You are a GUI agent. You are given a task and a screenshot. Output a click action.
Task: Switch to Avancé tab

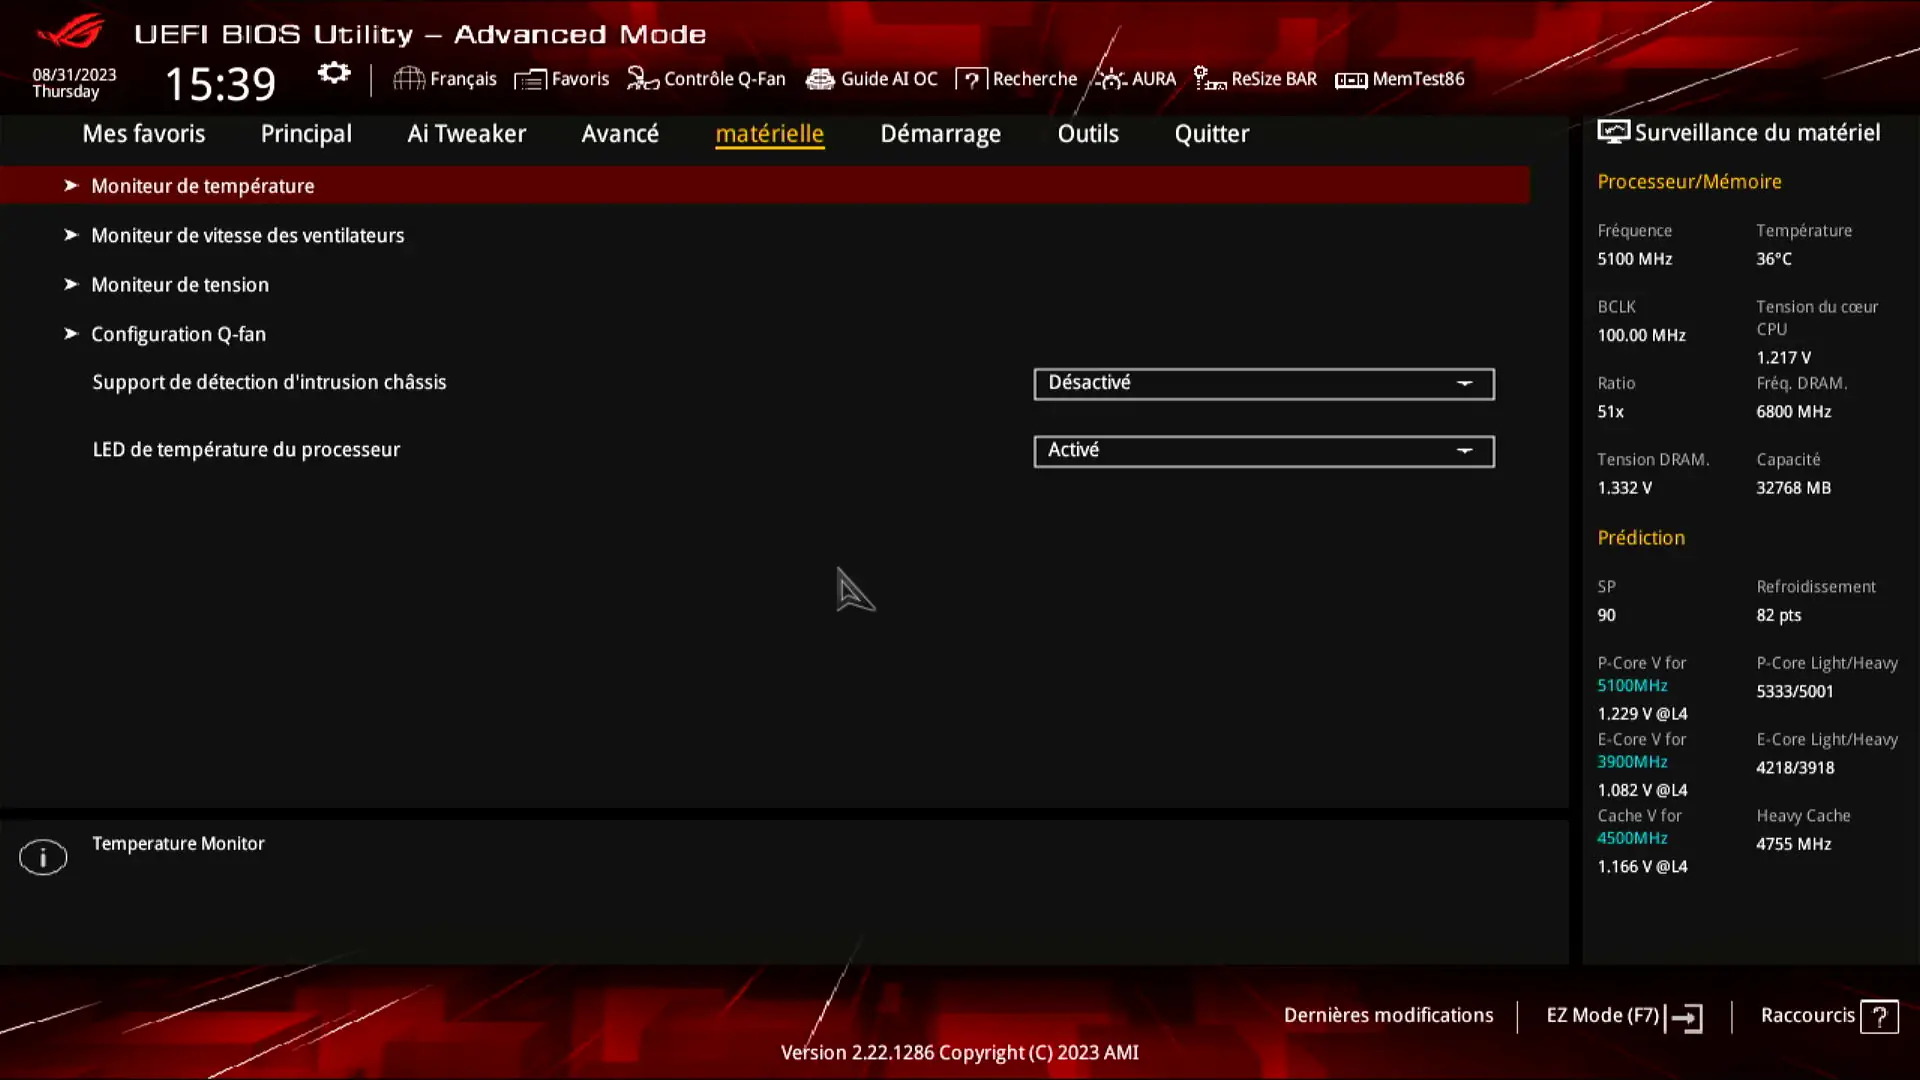coord(620,133)
